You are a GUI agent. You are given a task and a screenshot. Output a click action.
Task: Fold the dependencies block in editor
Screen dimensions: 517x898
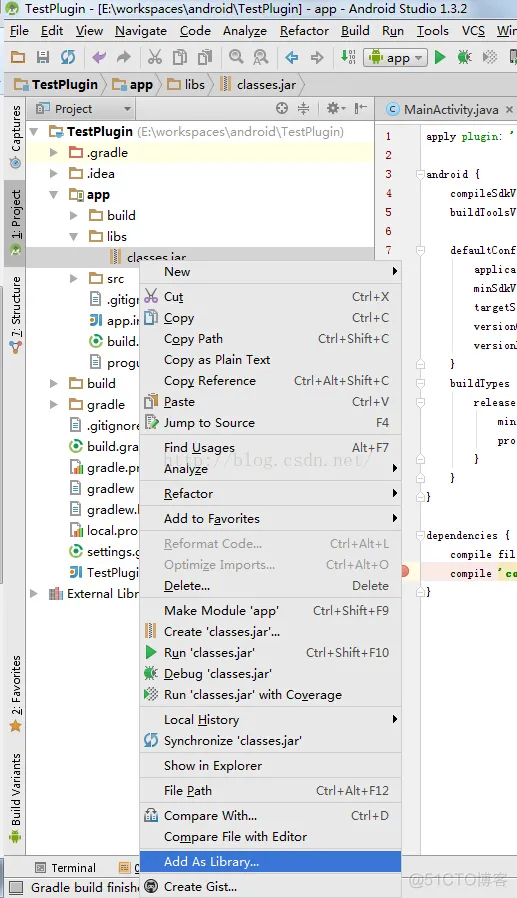(421, 535)
